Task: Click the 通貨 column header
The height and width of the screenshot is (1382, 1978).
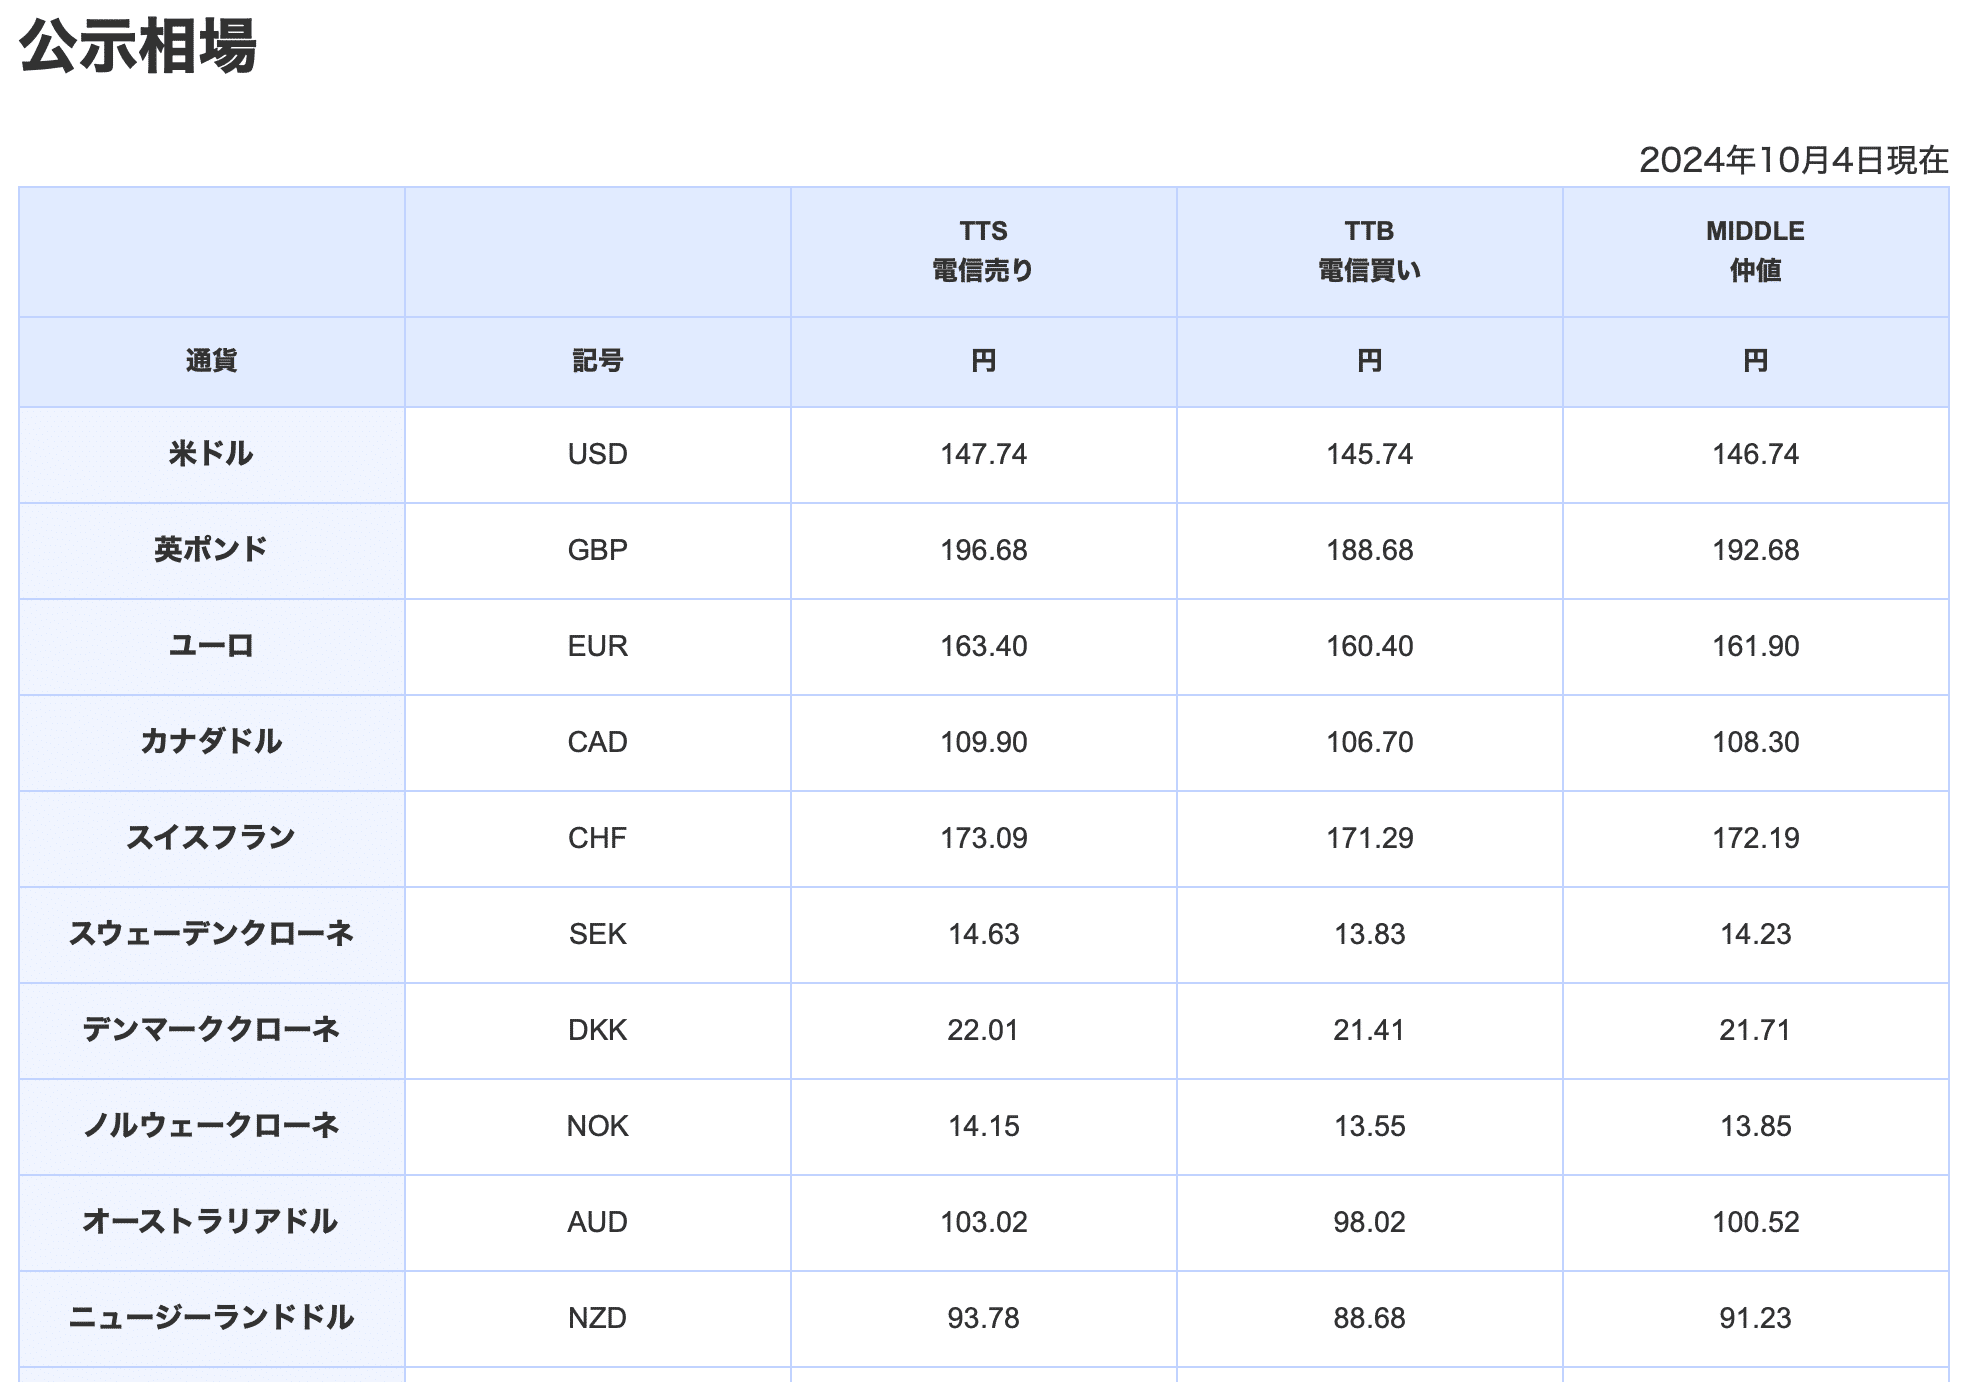Action: click(211, 361)
